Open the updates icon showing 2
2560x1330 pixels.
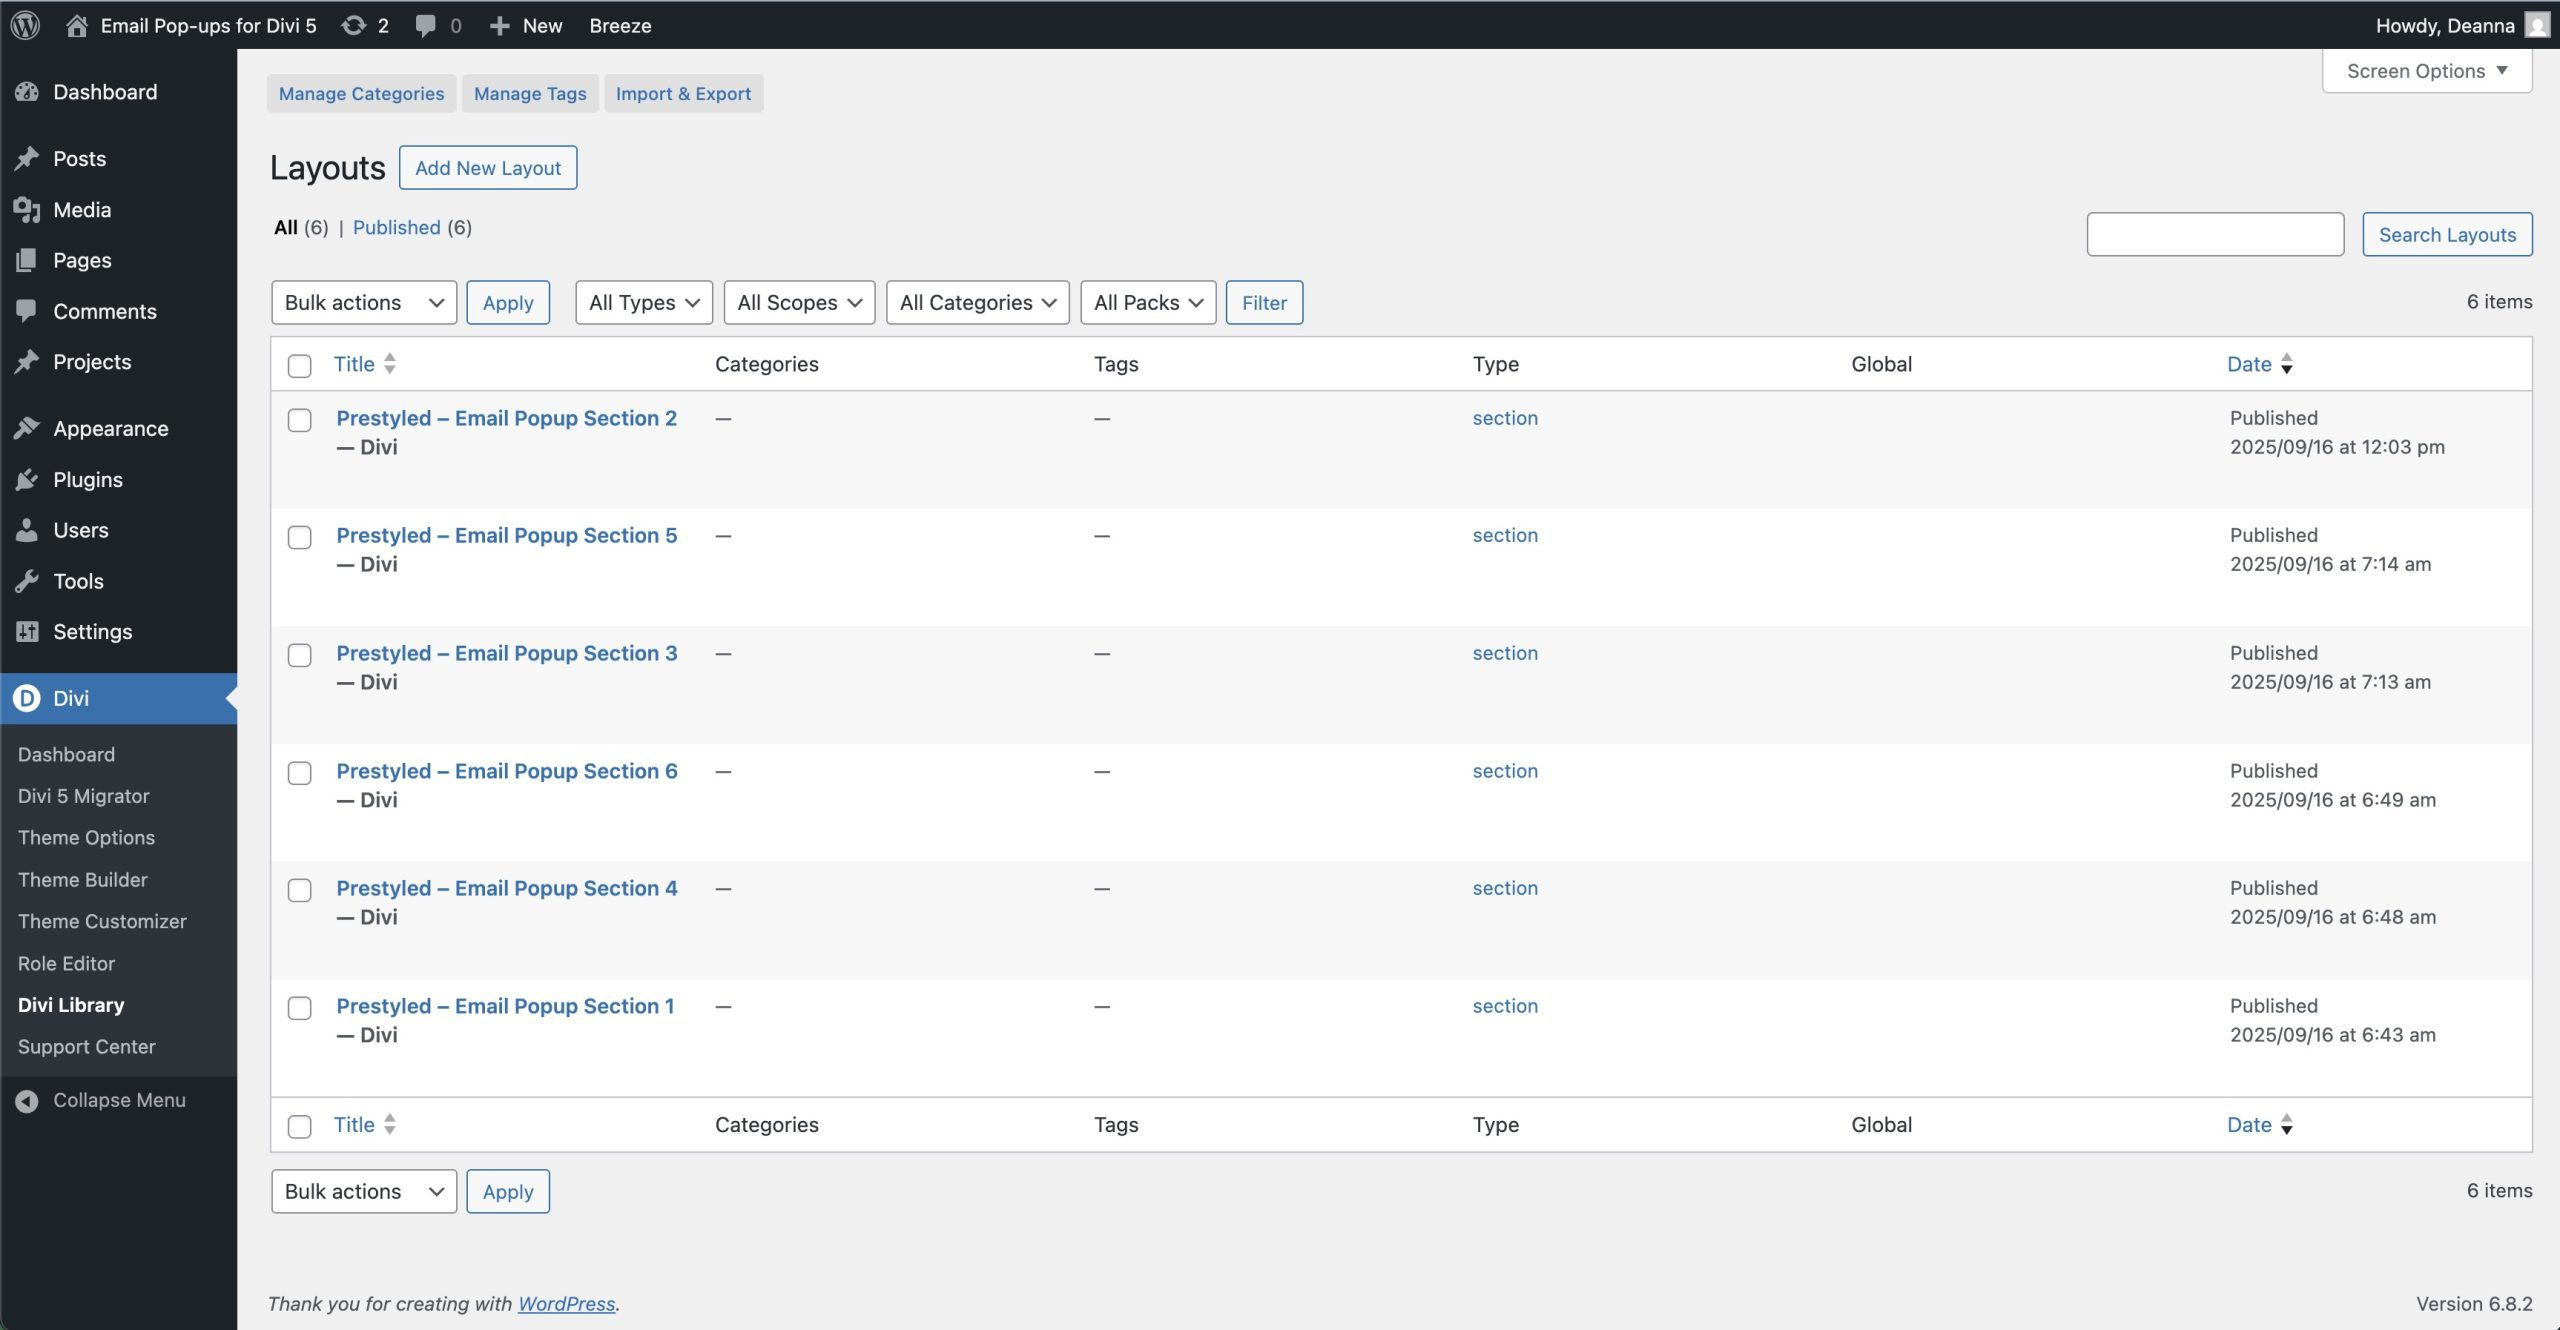click(353, 25)
